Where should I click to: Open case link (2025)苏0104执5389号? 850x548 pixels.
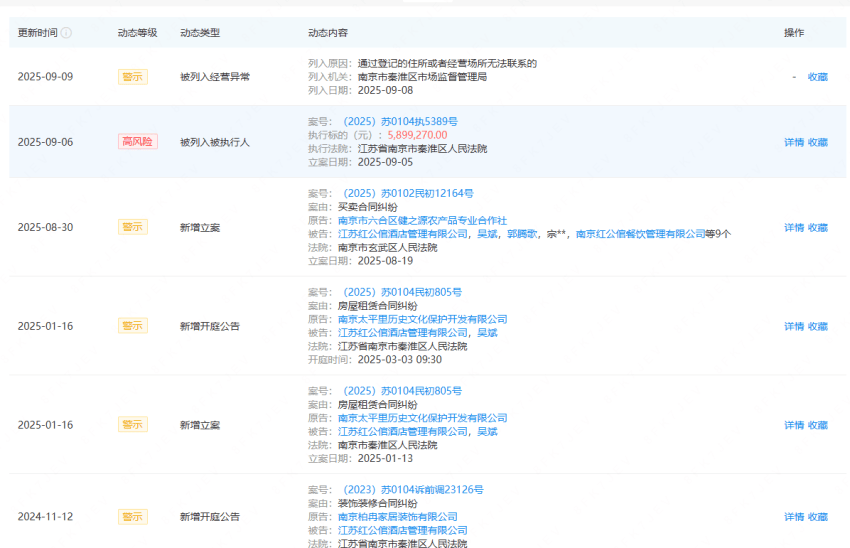pos(400,121)
